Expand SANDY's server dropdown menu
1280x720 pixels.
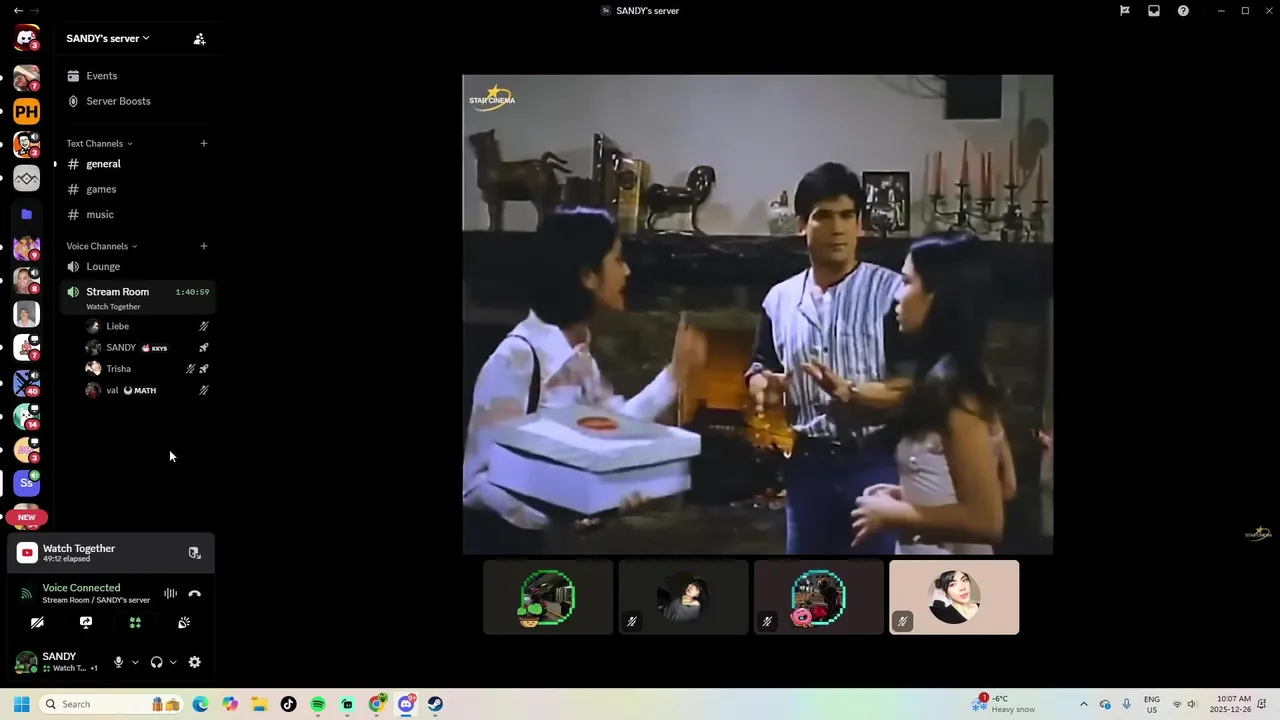point(108,38)
